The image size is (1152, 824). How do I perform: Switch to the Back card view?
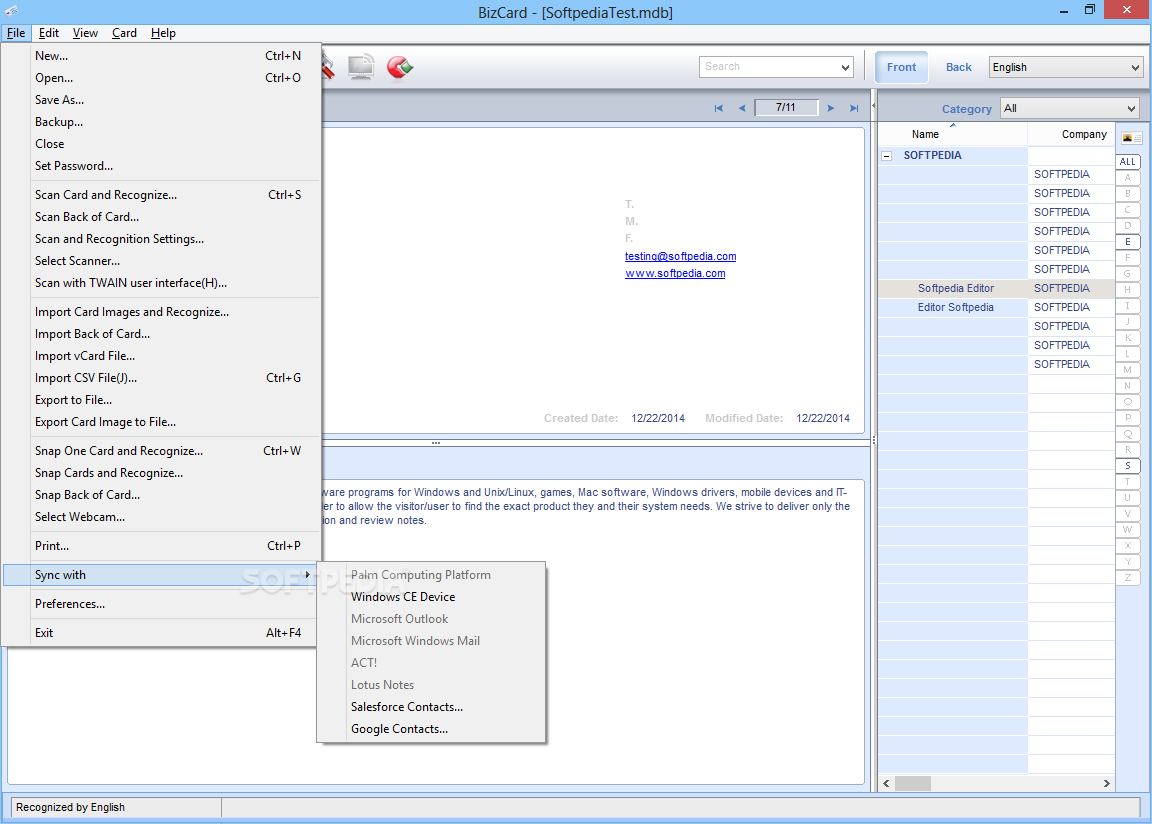959,67
